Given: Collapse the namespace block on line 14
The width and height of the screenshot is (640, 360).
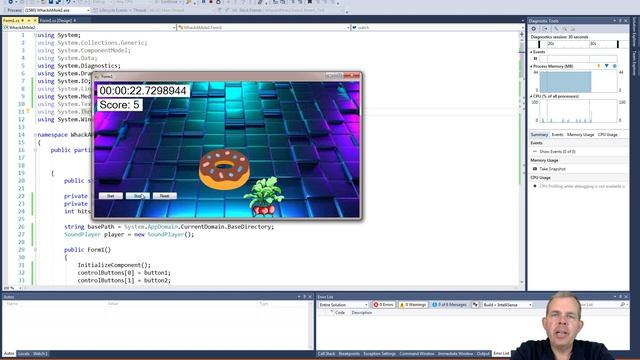Looking at the screenshot, I should tap(35, 135).
